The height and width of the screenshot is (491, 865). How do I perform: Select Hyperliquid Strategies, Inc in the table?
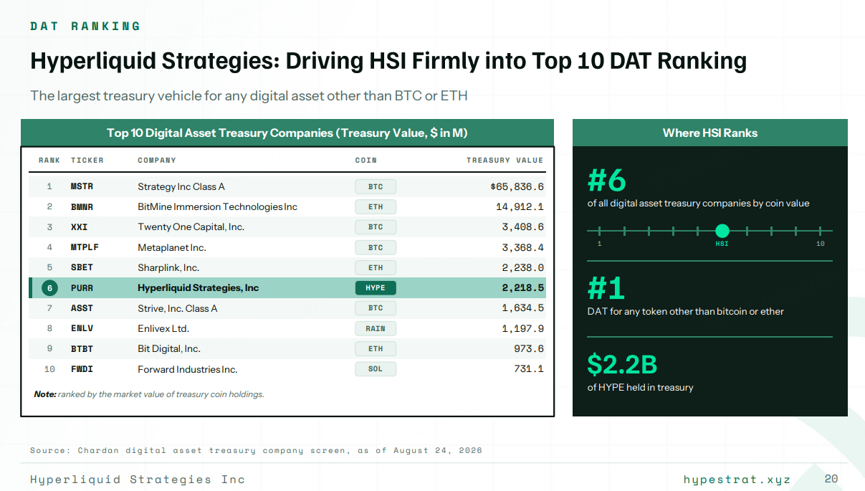click(x=198, y=288)
